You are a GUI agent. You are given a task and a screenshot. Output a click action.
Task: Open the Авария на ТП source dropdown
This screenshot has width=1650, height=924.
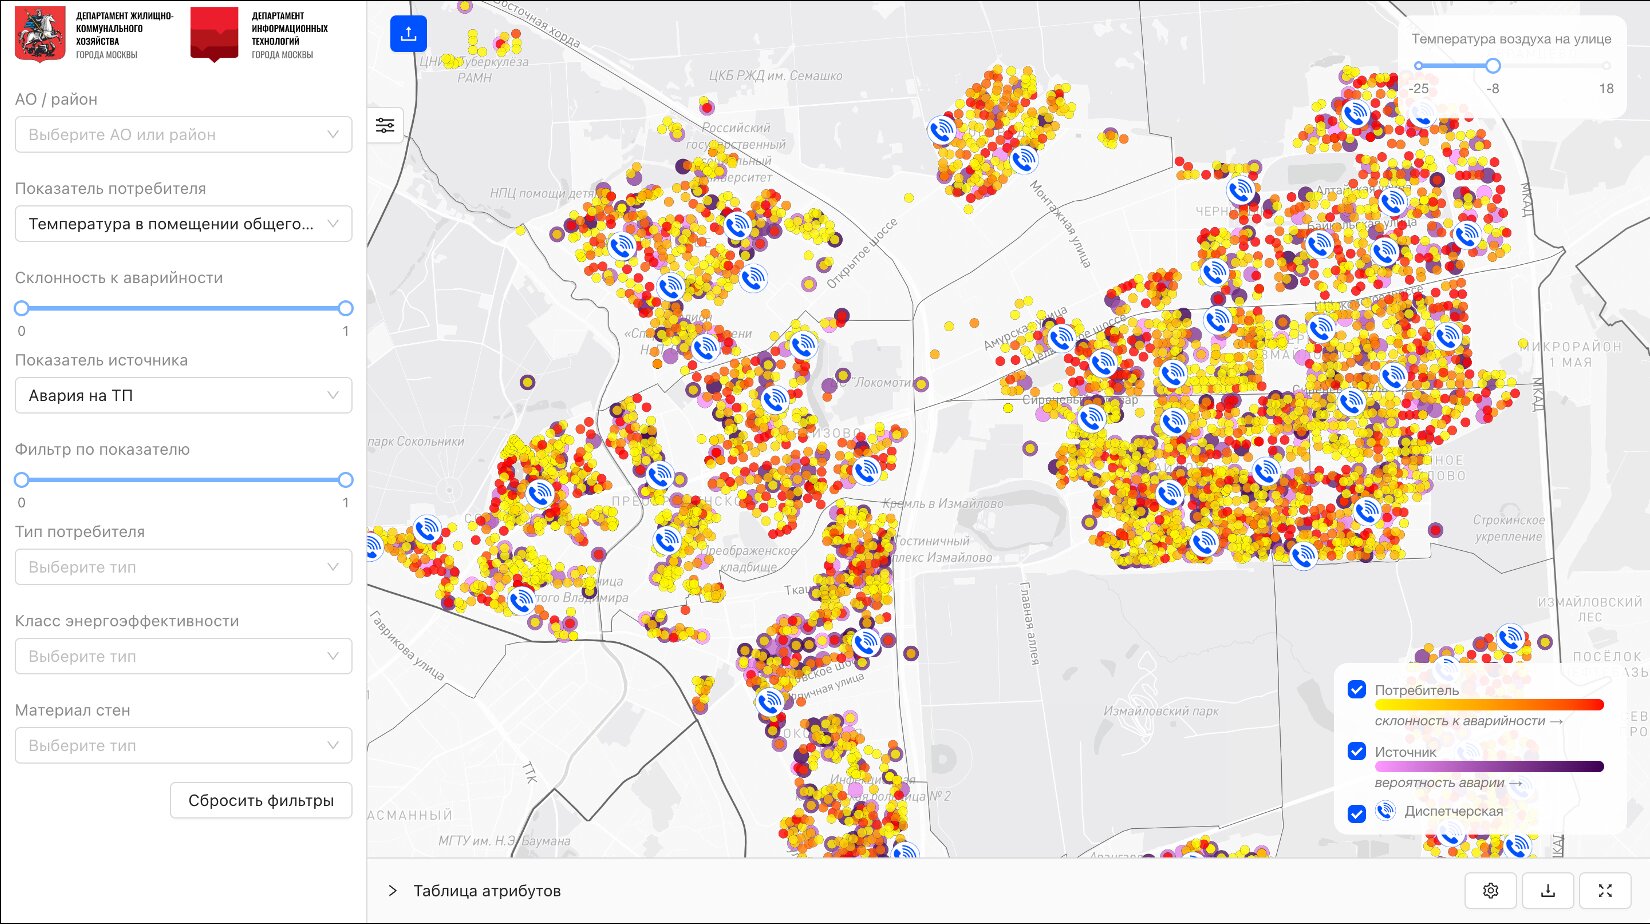click(x=183, y=396)
